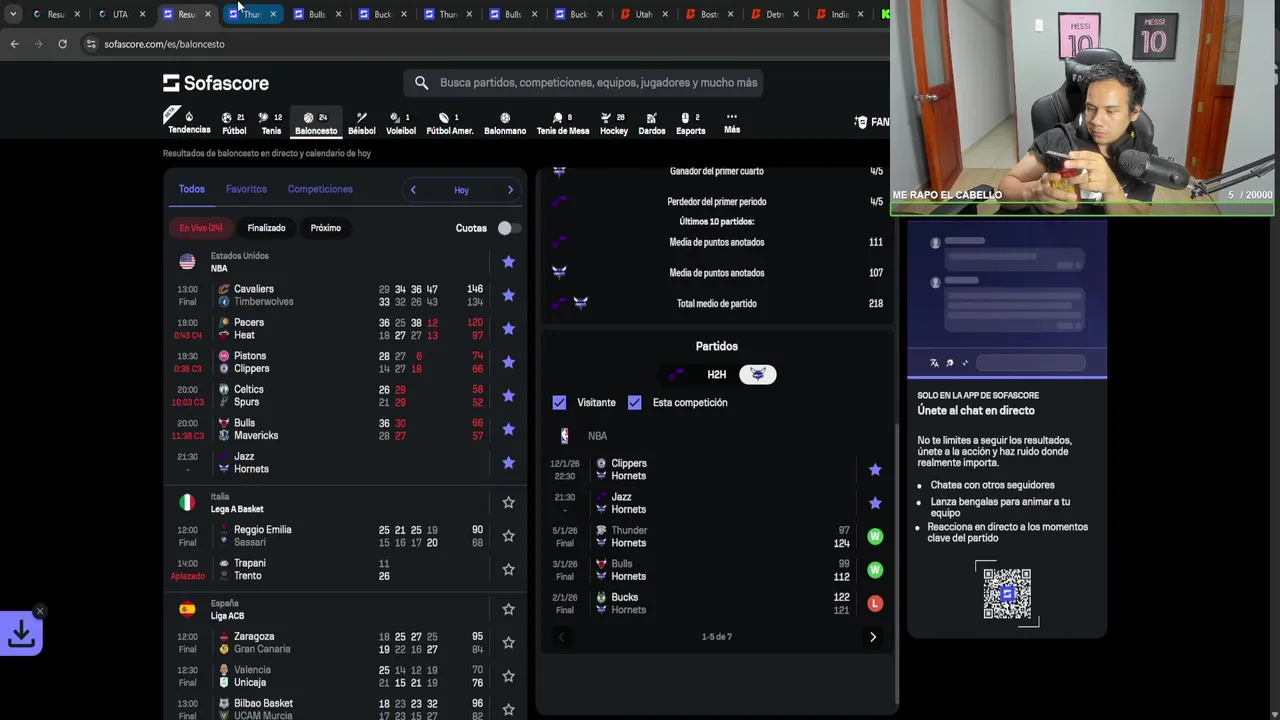Filter by En Vivo matches

click(x=201, y=228)
